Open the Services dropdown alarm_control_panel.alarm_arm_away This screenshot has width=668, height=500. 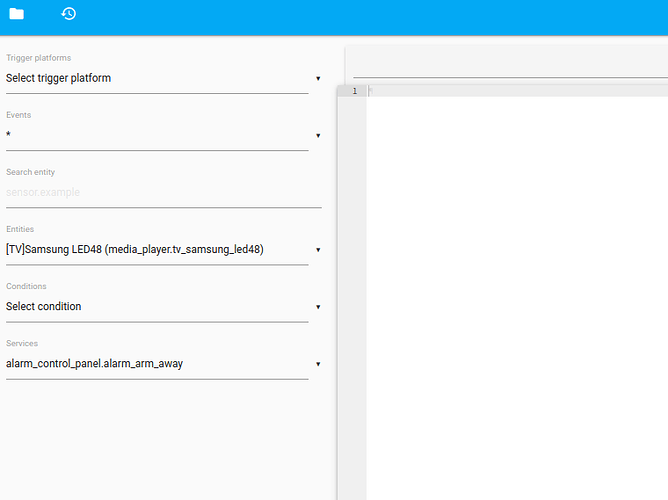tap(164, 364)
